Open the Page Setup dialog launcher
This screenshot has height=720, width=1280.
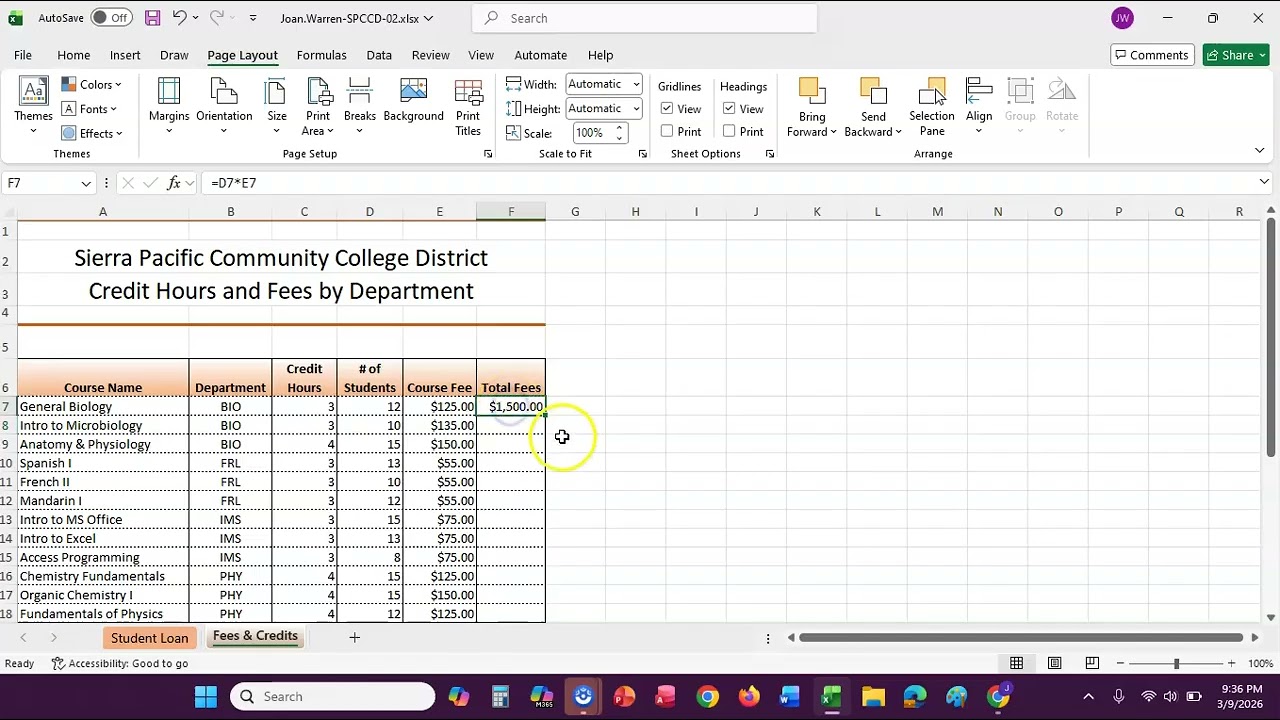[488, 154]
